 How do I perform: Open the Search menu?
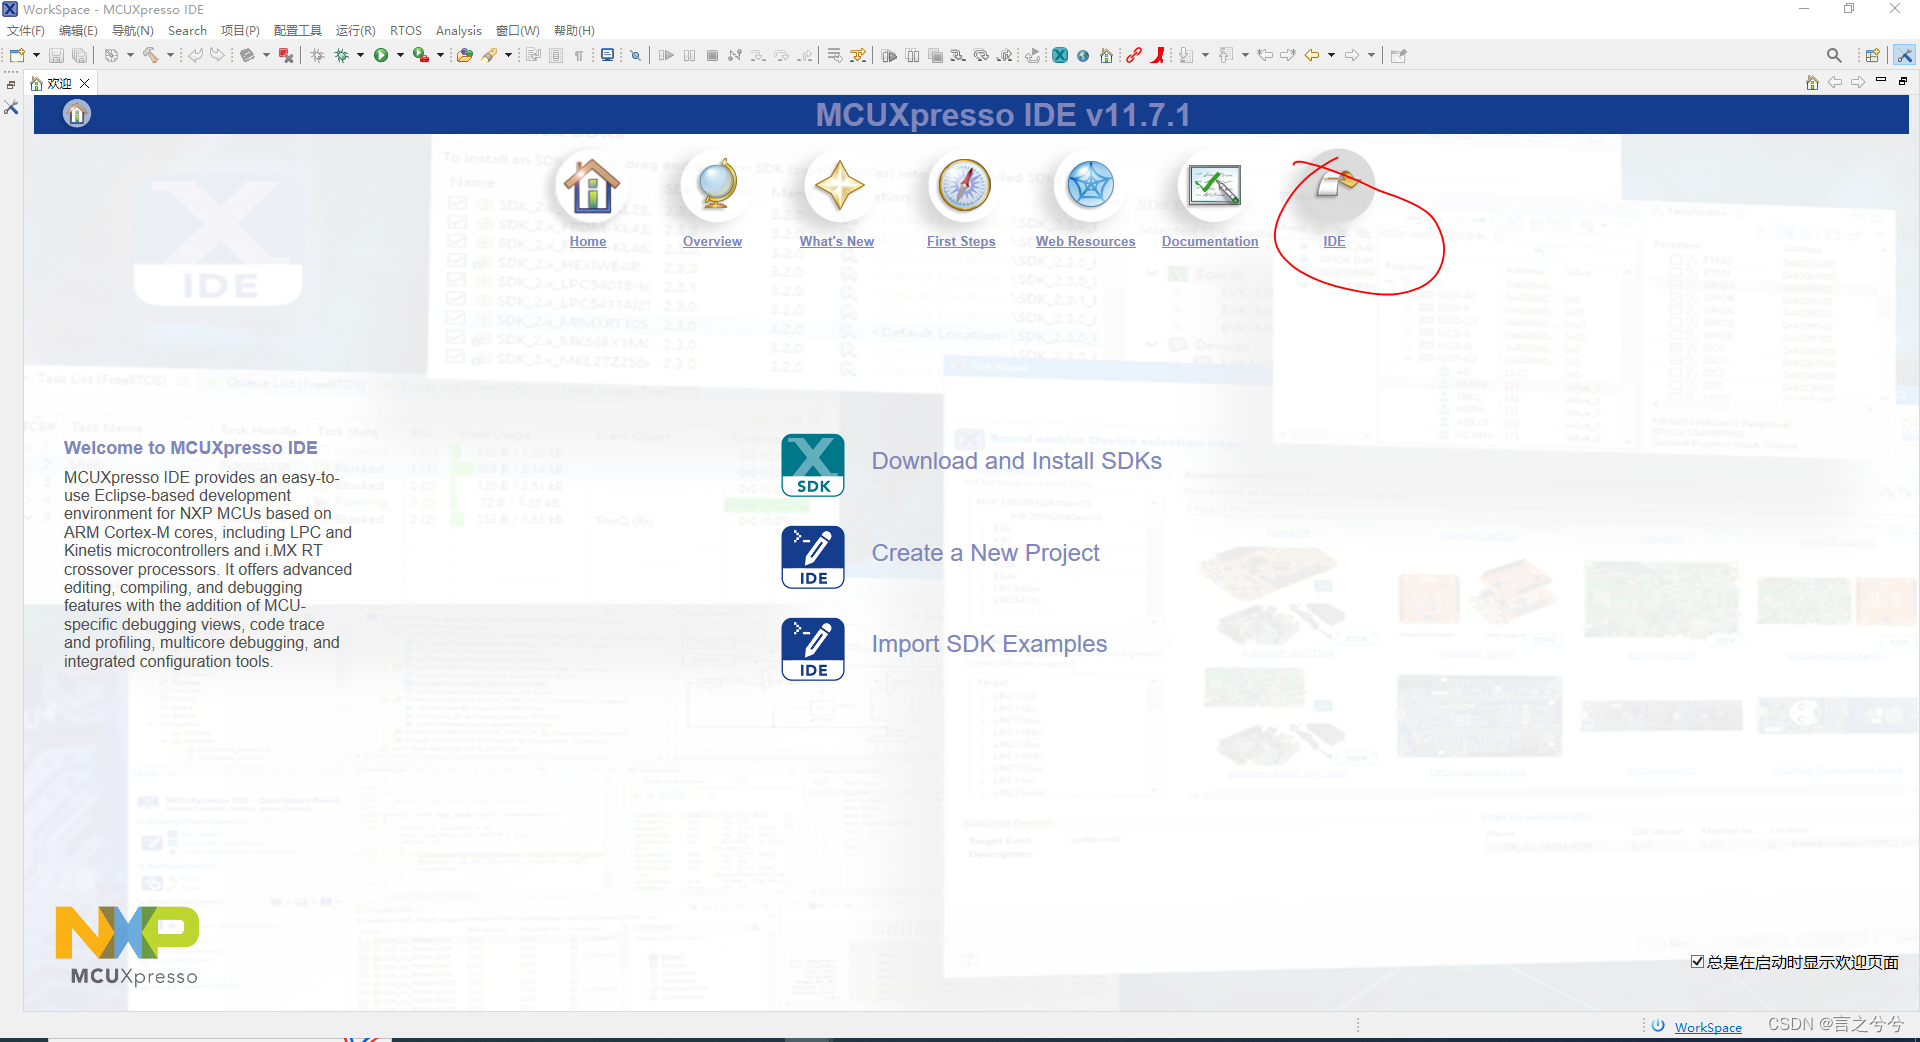tap(187, 31)
